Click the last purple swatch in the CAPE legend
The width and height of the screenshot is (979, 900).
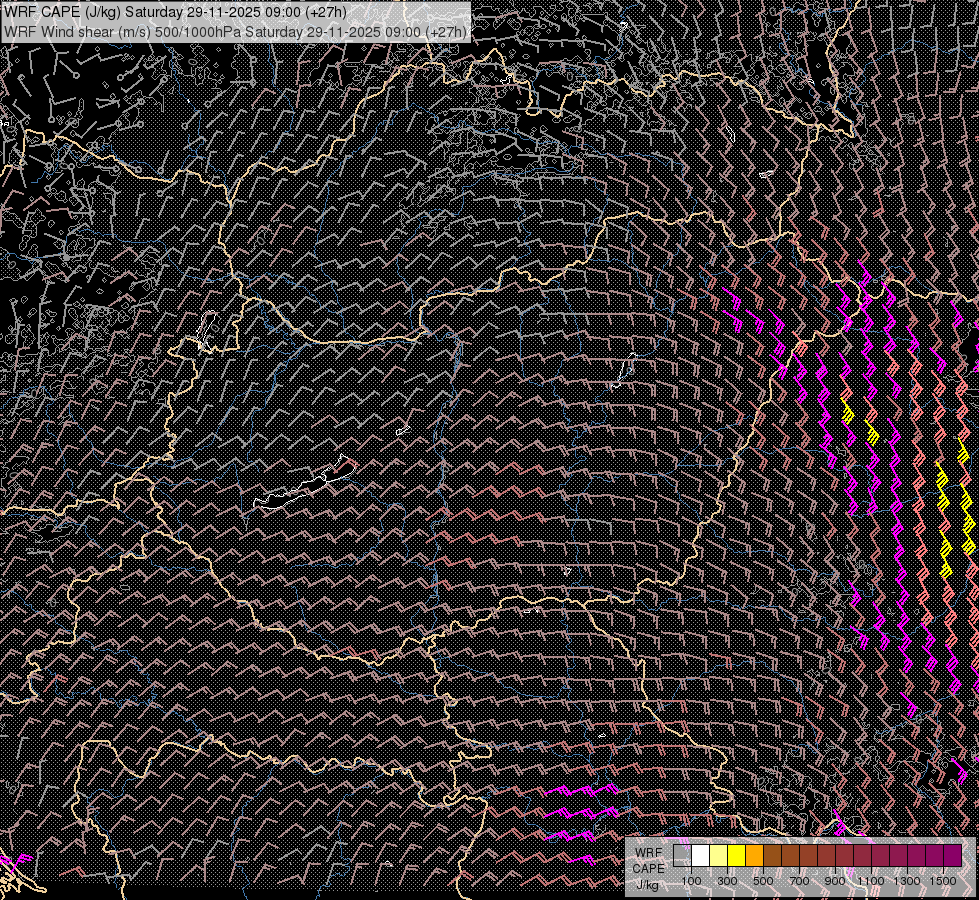(x=953, y=855)
